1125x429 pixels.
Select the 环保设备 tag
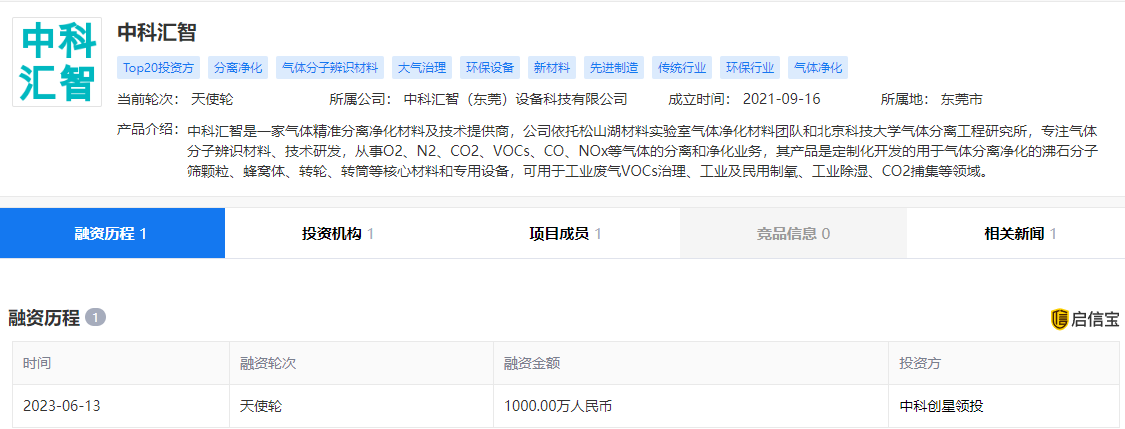[490, 68]
